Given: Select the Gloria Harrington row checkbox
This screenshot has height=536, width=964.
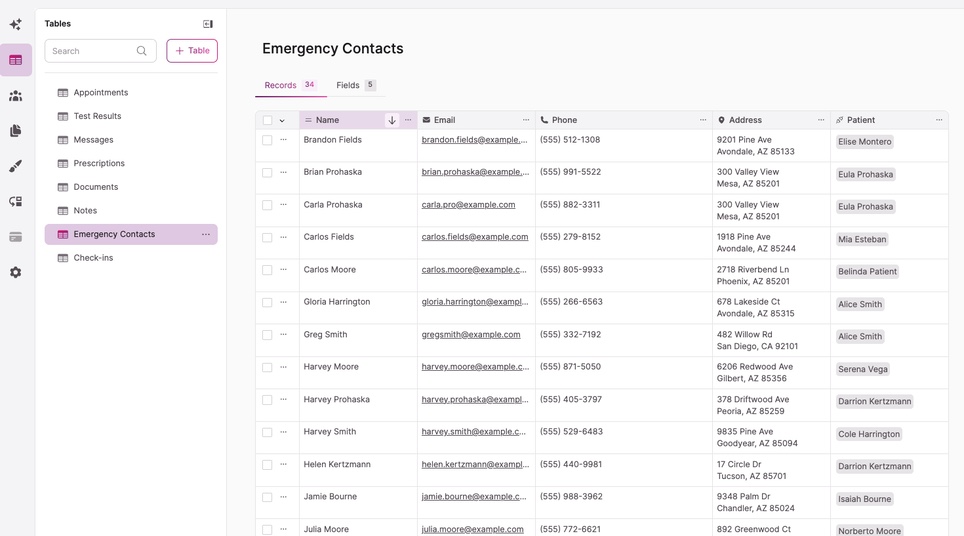Looking at the screenshot, I should 267,302.
